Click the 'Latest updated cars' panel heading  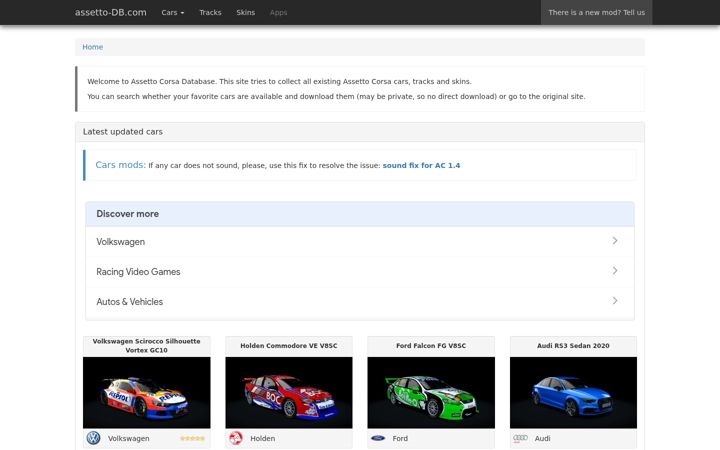(x=123, y=132)
